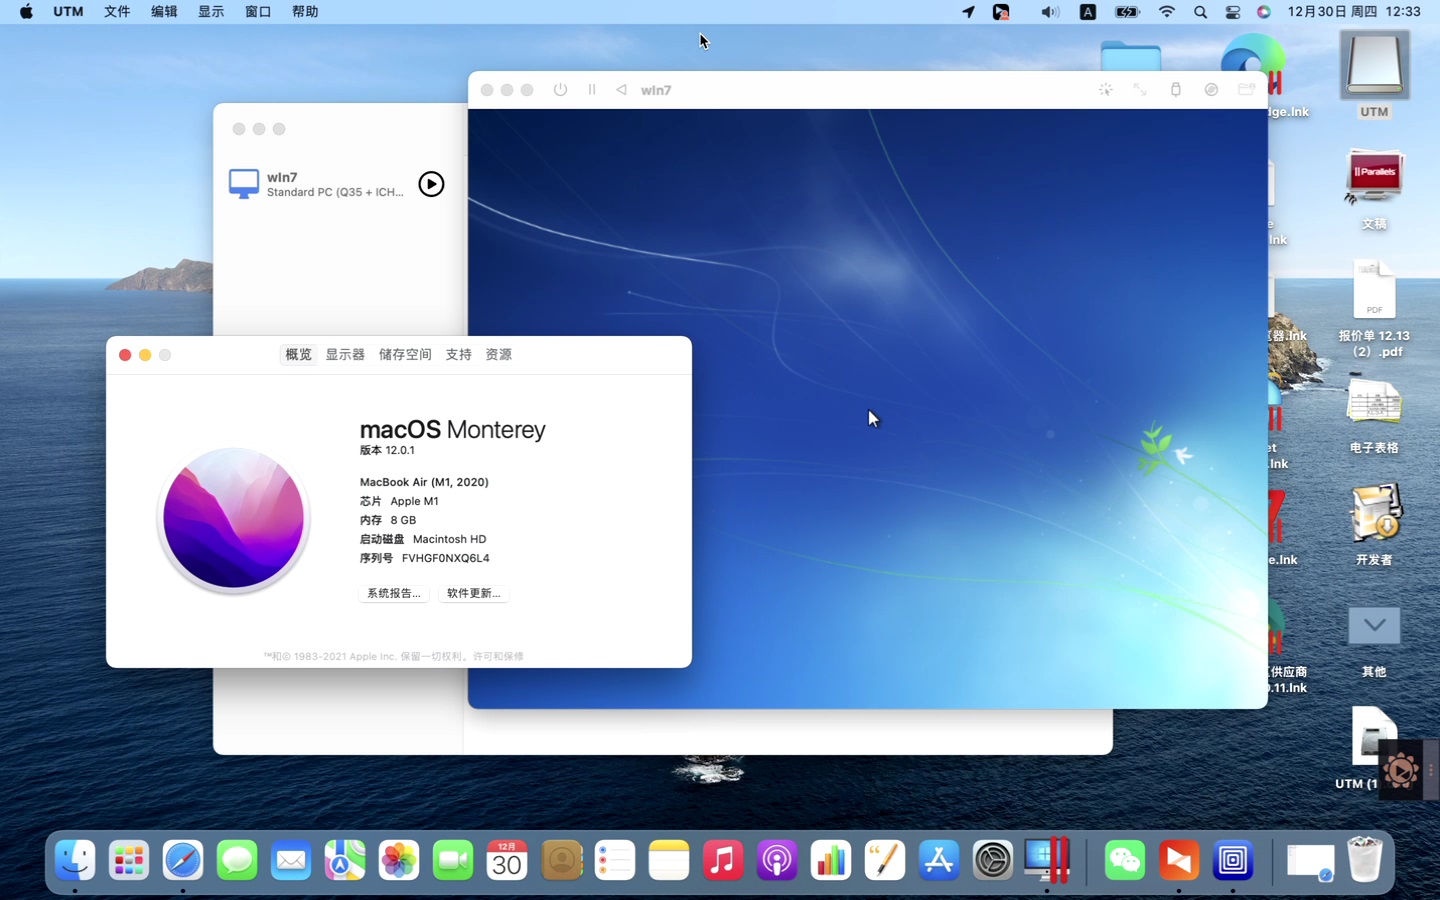This screenshot has width=1440, height=900.
Task: Open System Preferences from the Dock
Action: pos(993,860)
